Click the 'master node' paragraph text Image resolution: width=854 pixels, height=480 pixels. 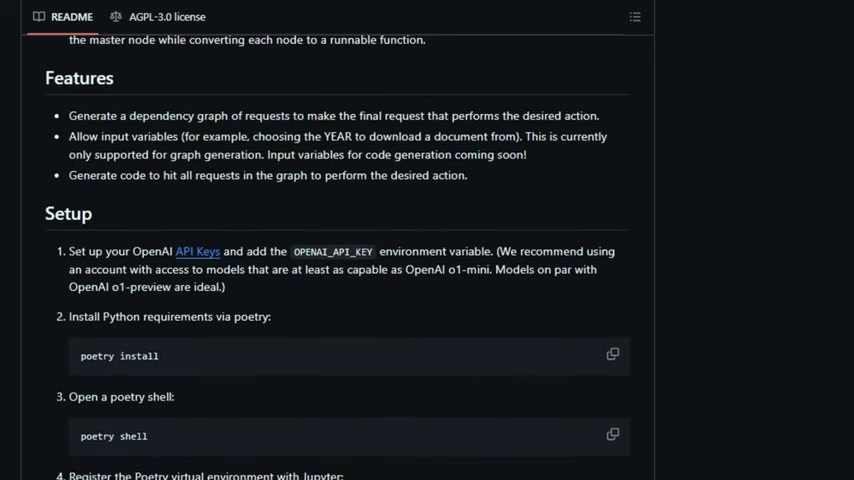click(x=247, y=40)
